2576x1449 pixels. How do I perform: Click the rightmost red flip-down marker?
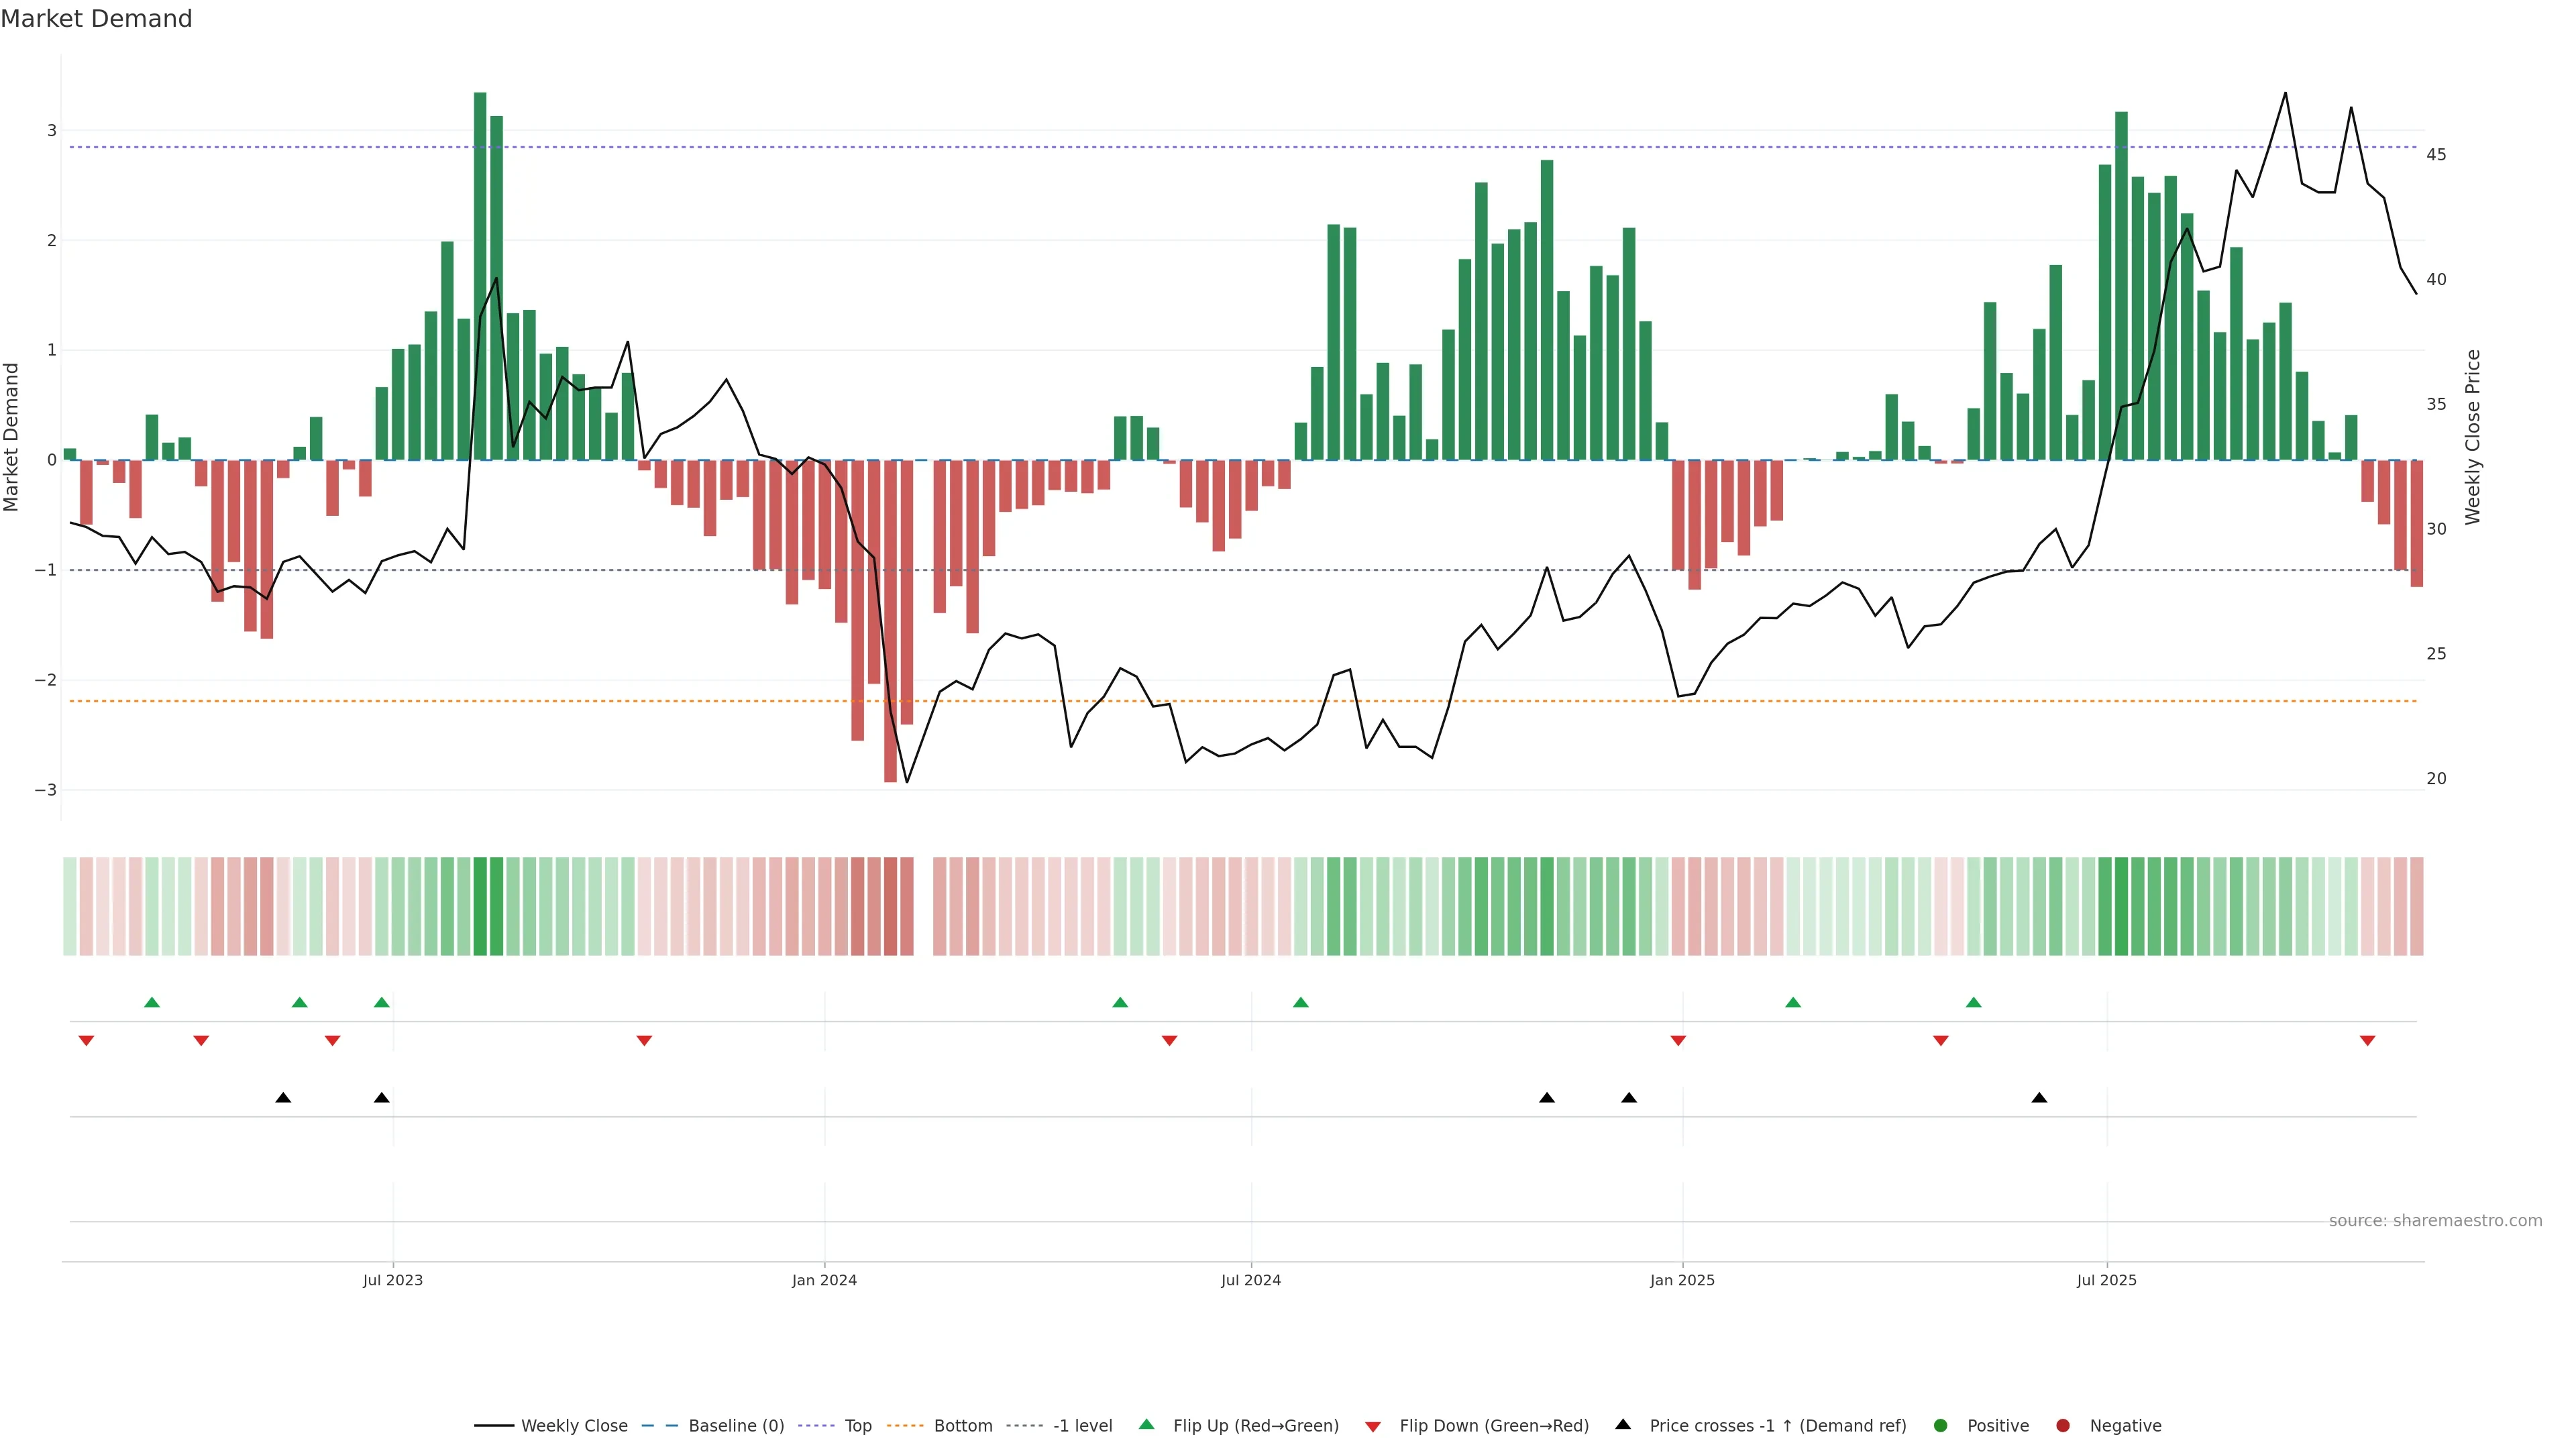click(x=2367, y=1041)
